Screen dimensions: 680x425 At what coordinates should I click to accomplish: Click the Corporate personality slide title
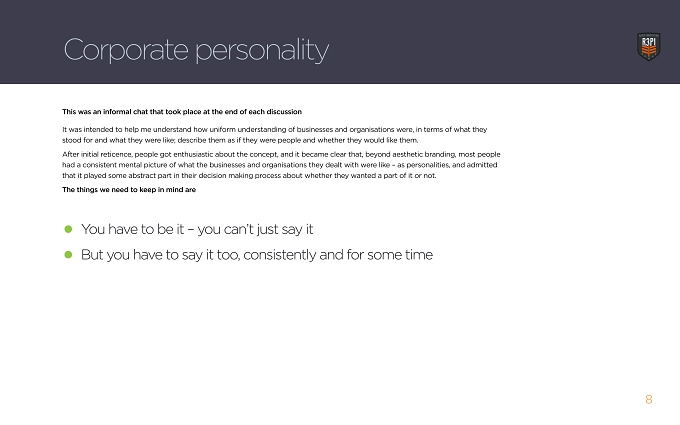(x=196, y=50)
